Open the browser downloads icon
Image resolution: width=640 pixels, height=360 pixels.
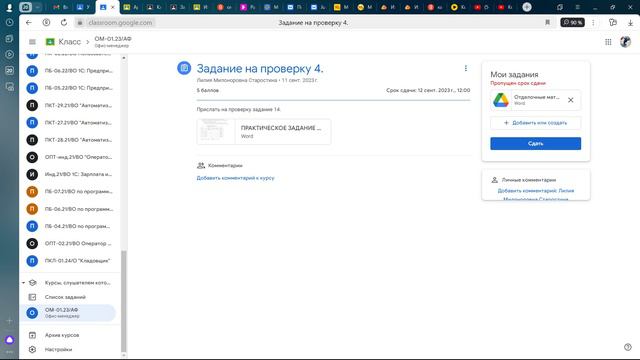click(x=630, y=22)
